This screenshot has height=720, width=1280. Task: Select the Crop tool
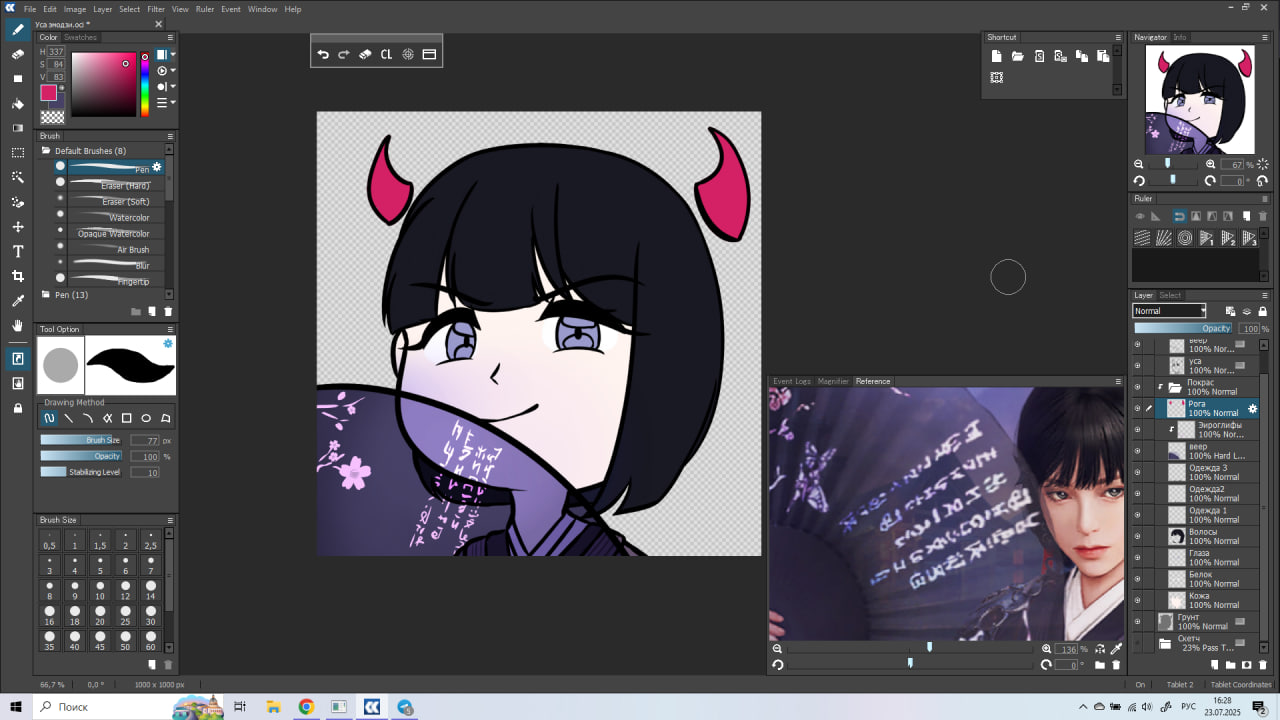[18, 276]
